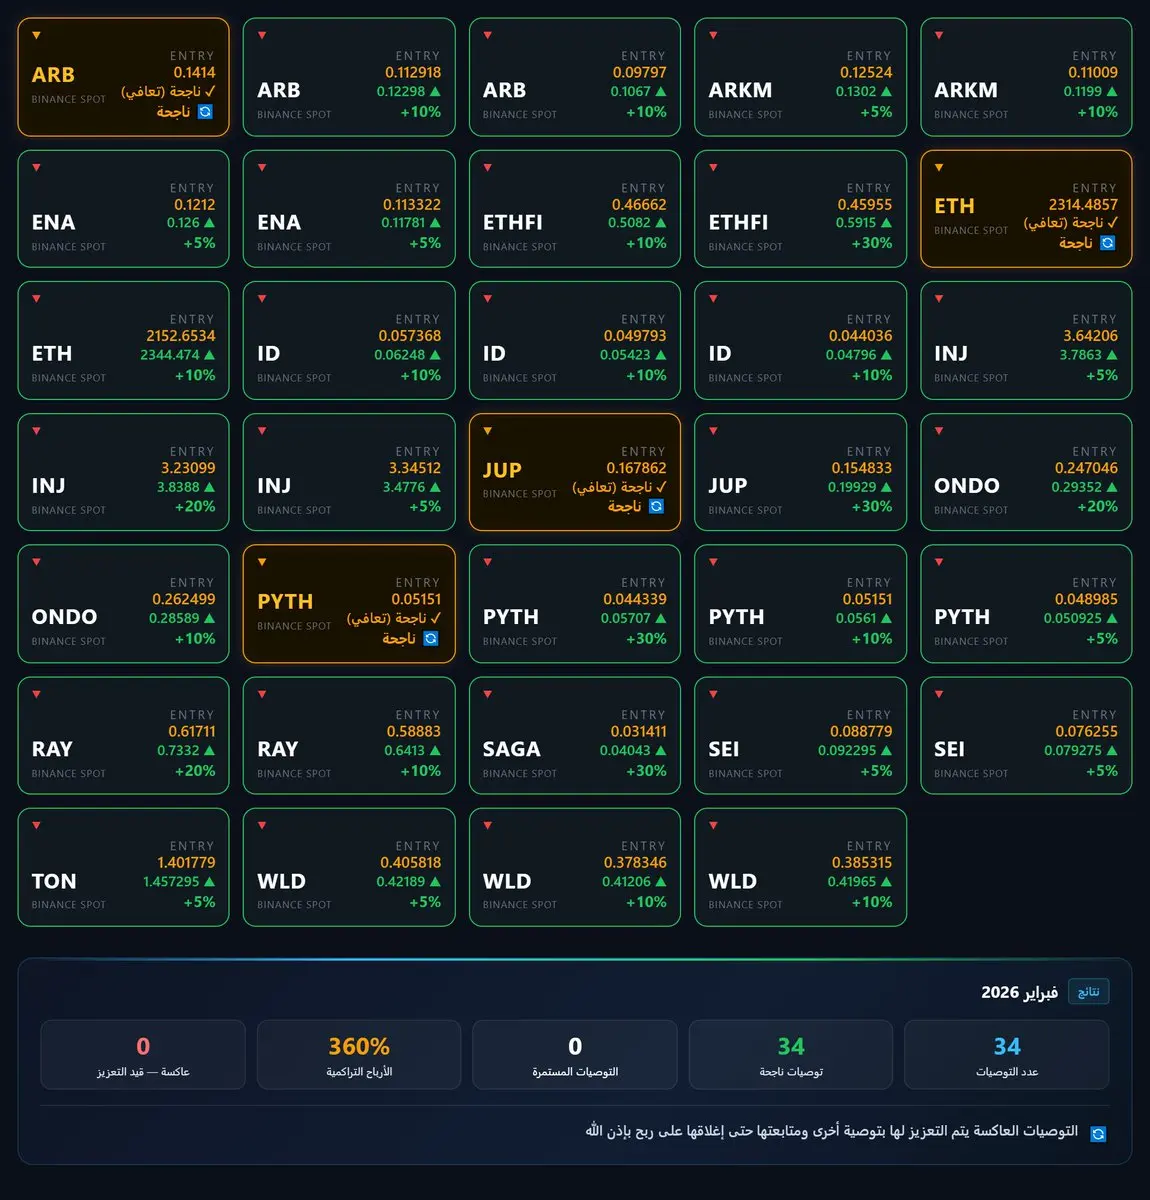
Task: Click the ناجحة status label in the highlighted PYTH card
Action: point(399,638)
